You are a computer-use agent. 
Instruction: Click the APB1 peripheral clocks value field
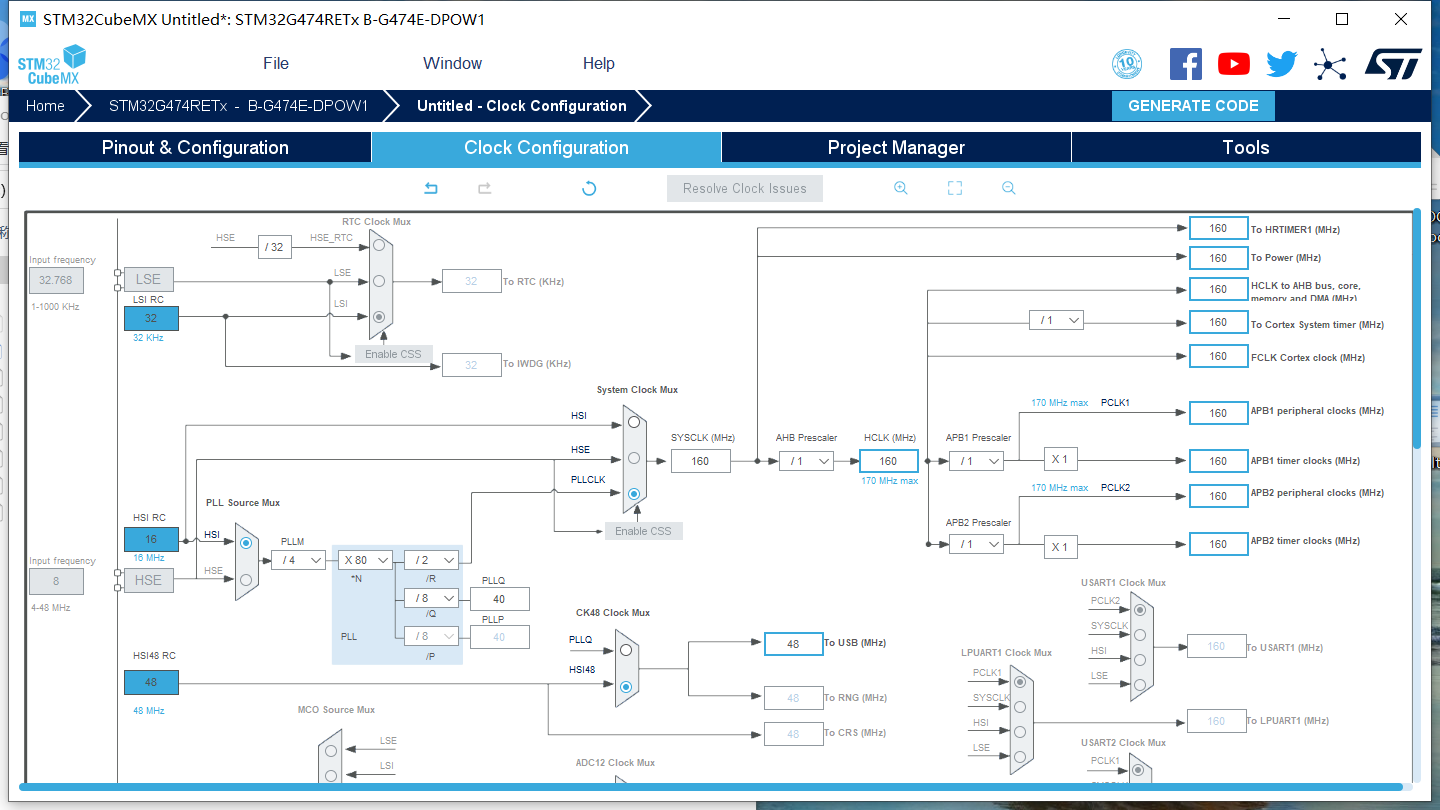click(x=1218, y=412)
